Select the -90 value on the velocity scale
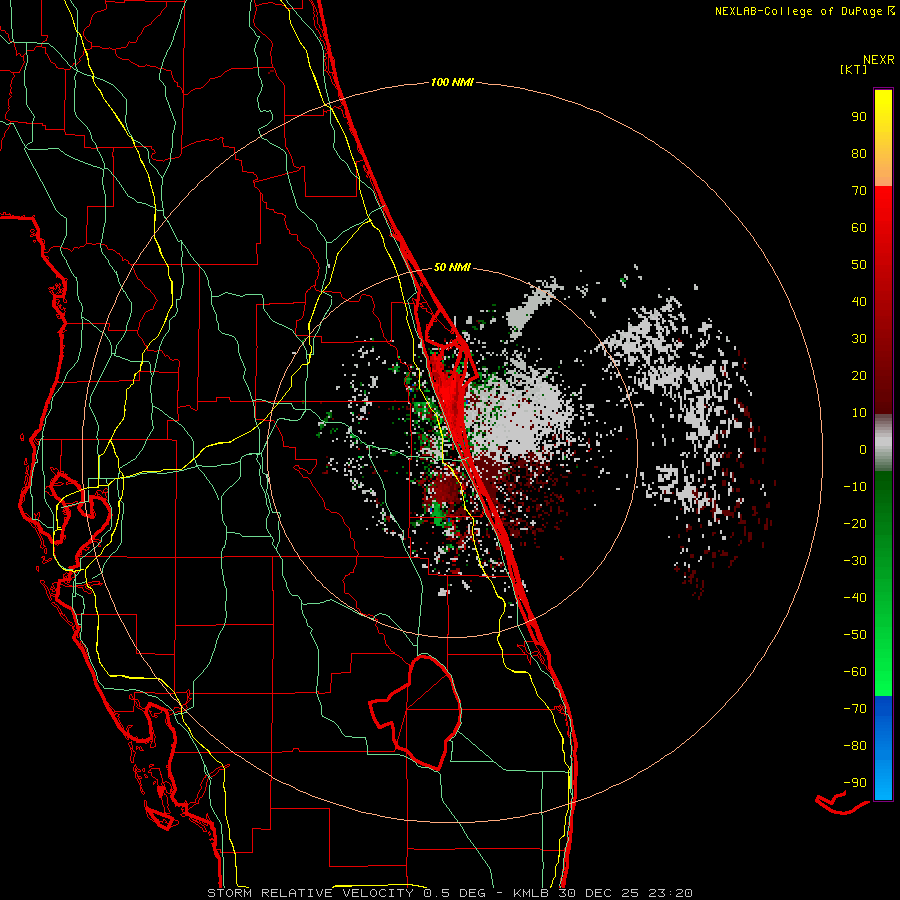The width and height of the screenshot is (900, 900). tap(855, 783)
